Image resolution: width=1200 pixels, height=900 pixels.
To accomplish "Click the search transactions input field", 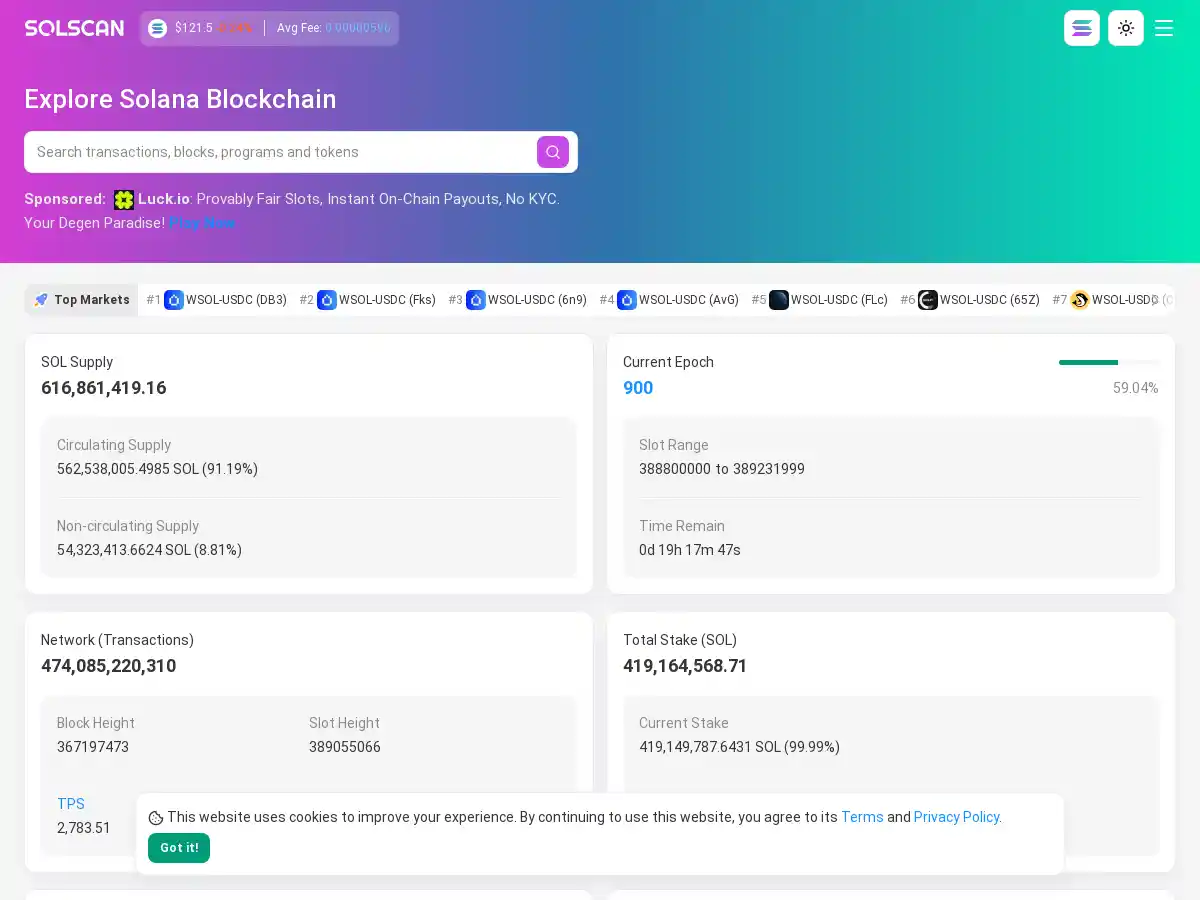I will [x=280, y=152].
